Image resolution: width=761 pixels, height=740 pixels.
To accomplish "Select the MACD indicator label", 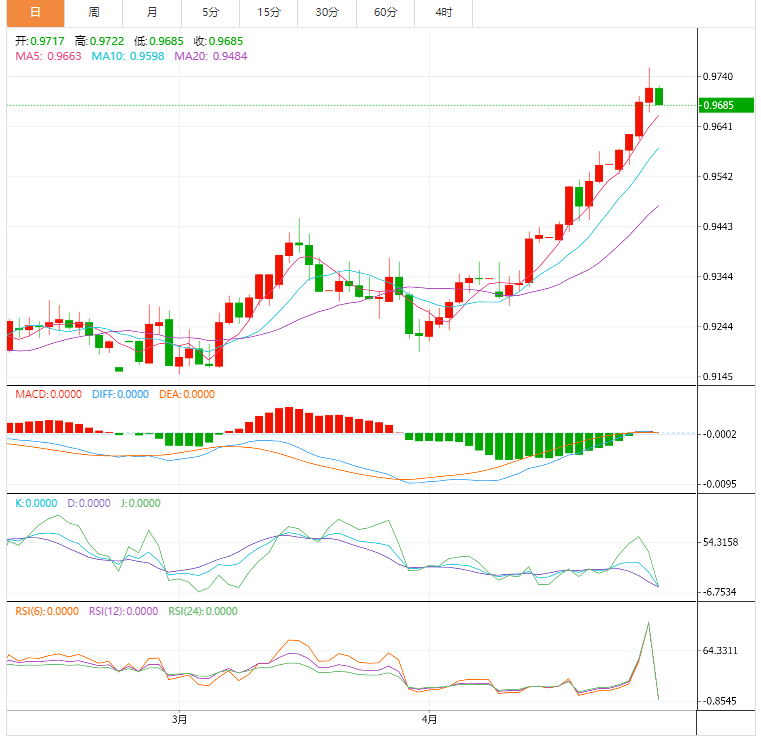I will [48, 394].
